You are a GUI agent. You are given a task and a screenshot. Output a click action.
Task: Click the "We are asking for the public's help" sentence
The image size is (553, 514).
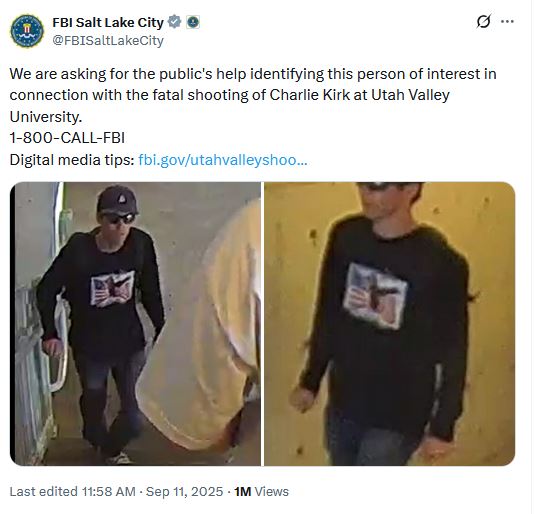tap(129, 74)
